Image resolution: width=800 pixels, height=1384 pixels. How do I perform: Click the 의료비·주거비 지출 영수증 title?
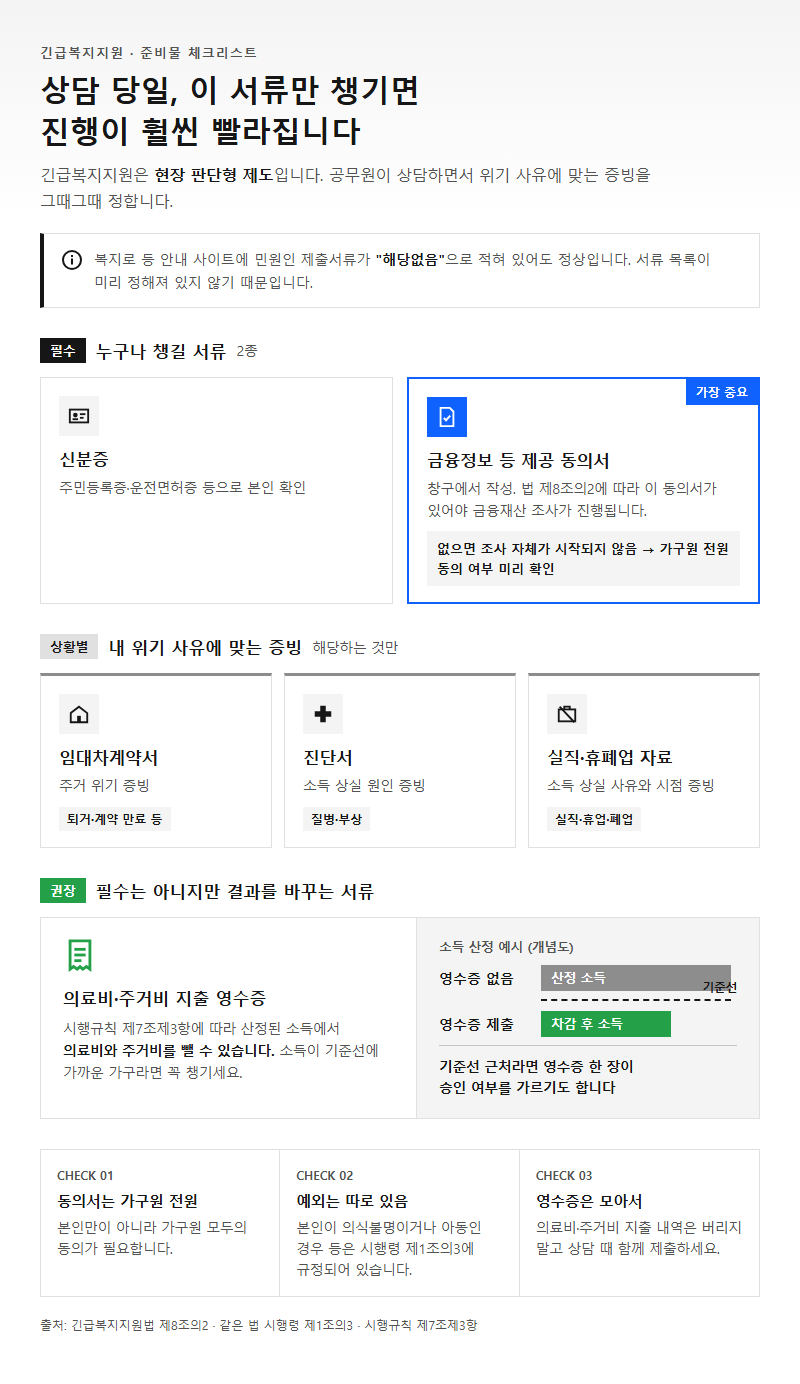pyautogui.click(x=165, y=999)
